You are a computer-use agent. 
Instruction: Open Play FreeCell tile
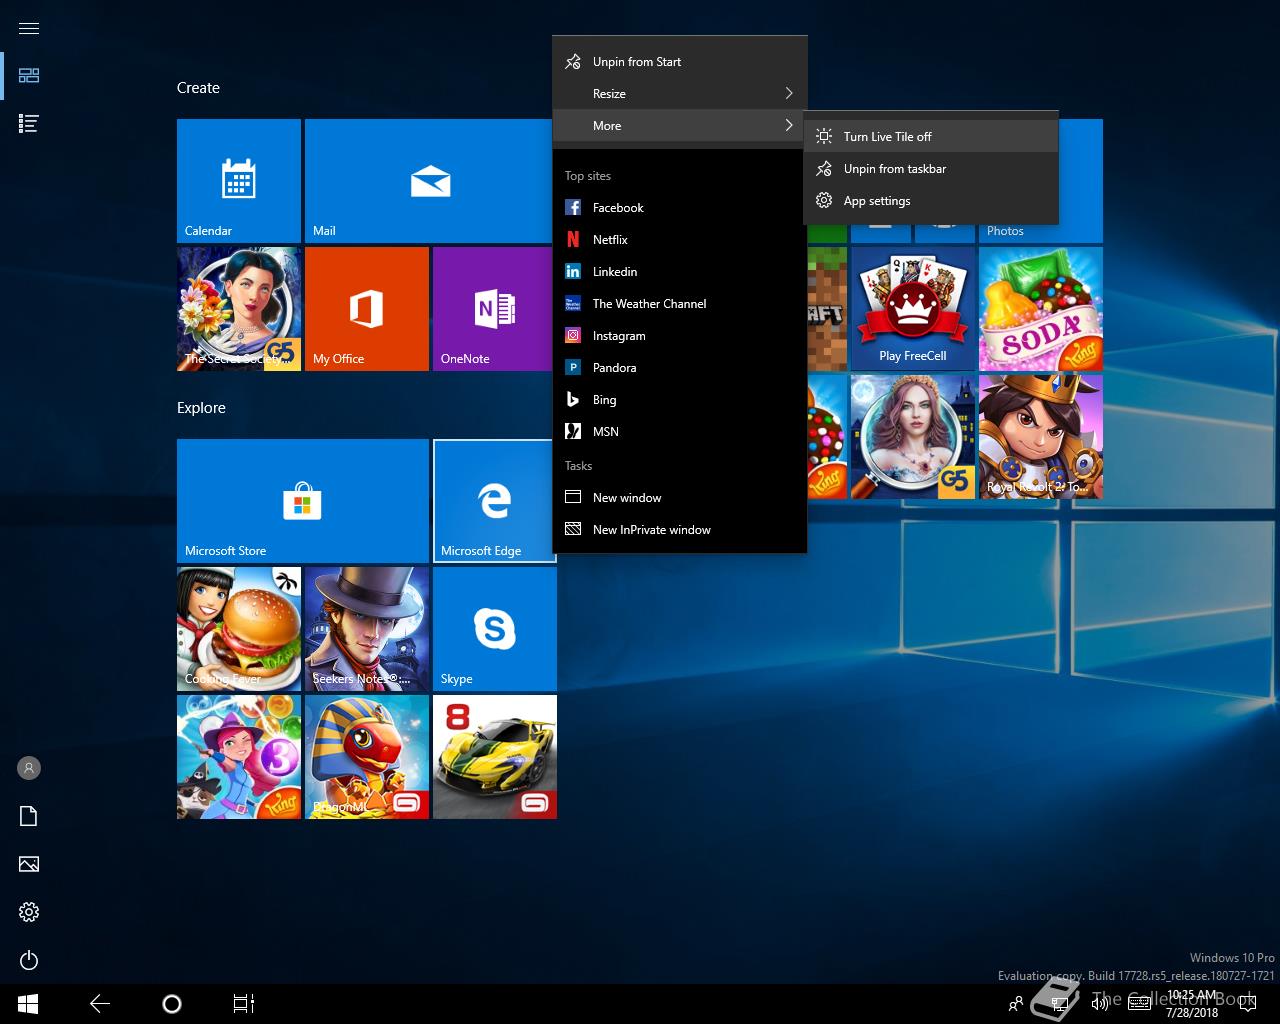pyautogui.click(x=913, y=309)
